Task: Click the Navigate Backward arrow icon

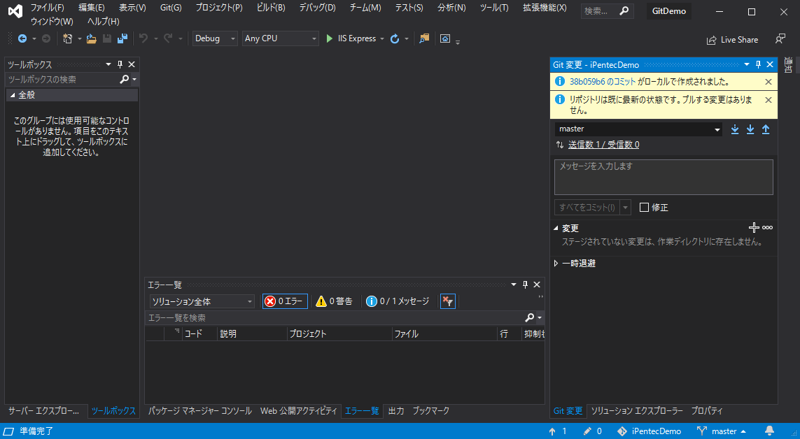Action: (x=22, y=38)
